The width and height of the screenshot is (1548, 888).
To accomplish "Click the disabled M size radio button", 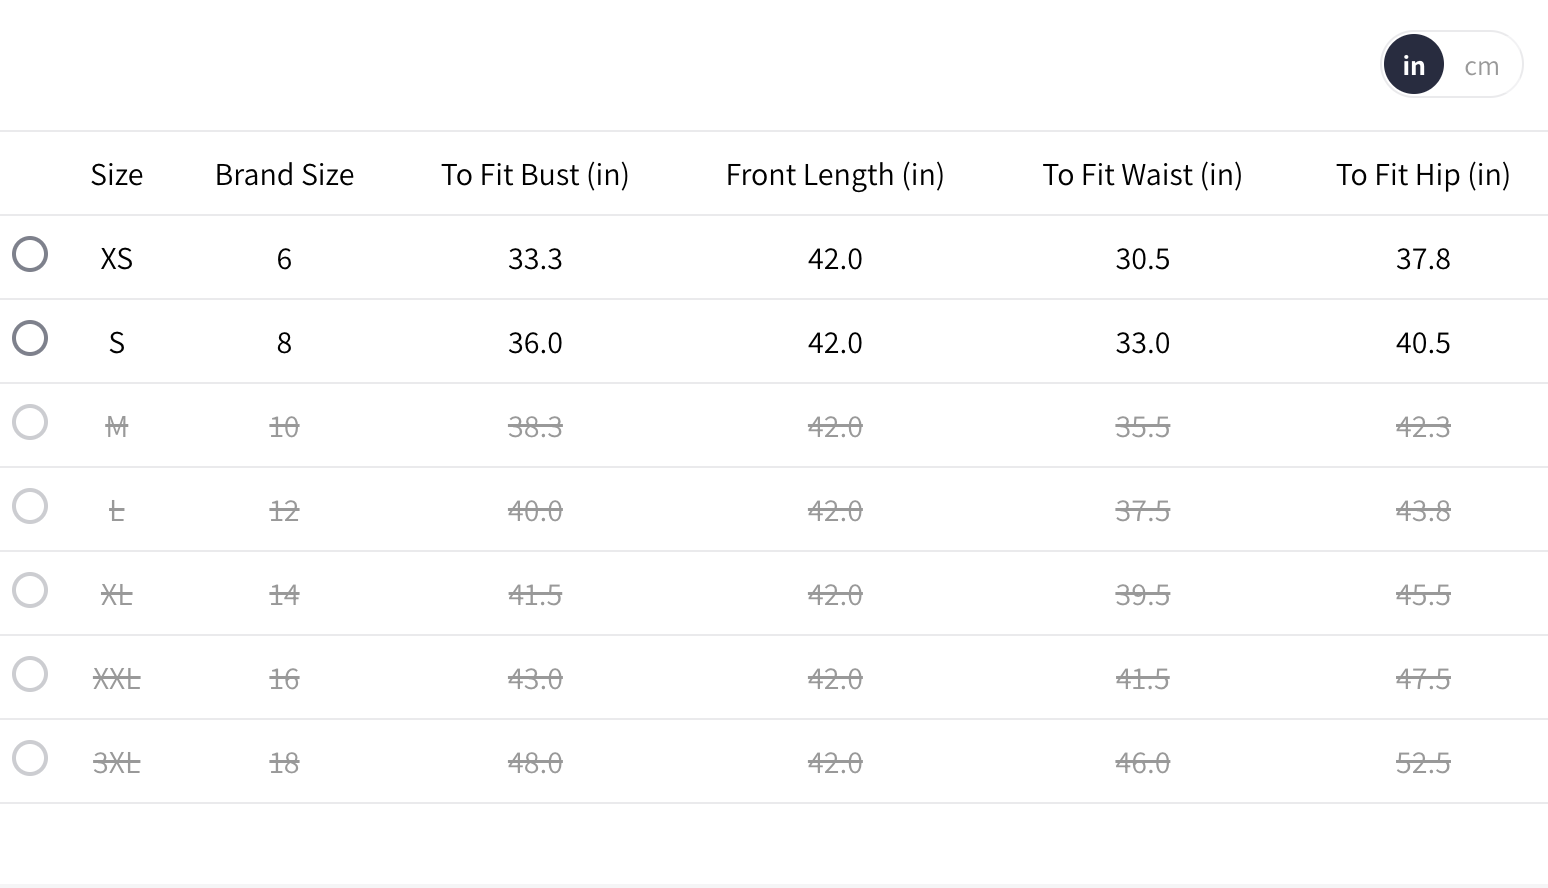I will (x=30, y=422).
